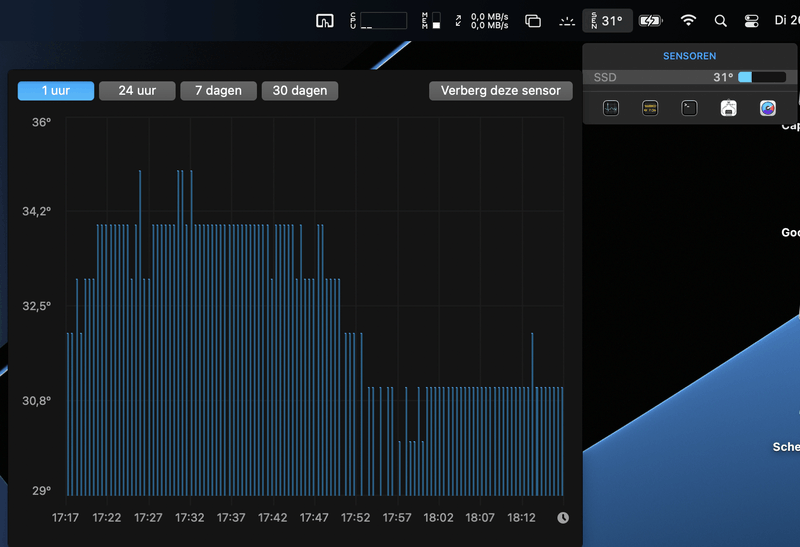800x547 pixels.
Task: Open the Wi-Fi menu
Action: click(688, 20)
